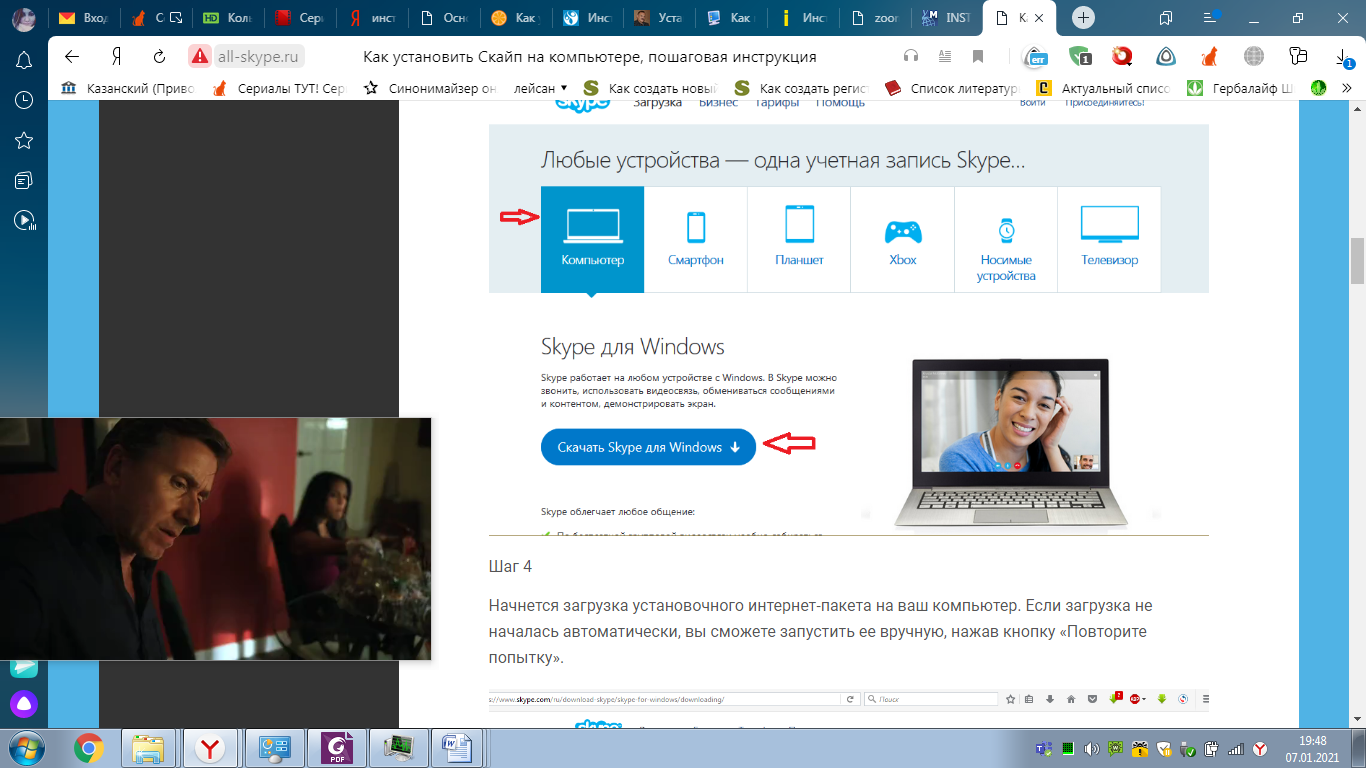Open favorites star icon in sidebar
1366x768 pixels.
[24, 140]
